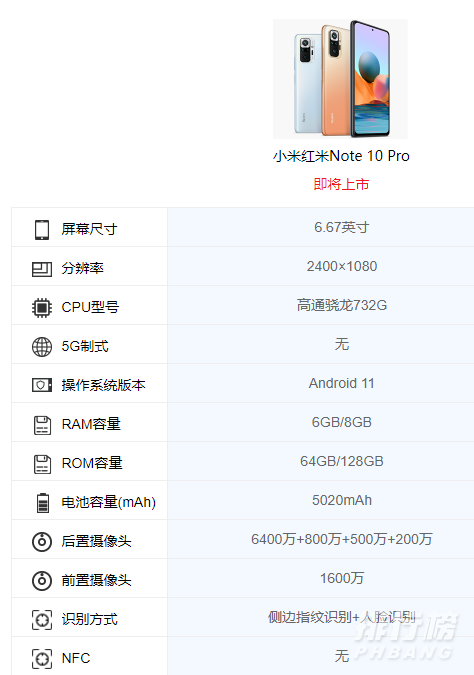
Task: Select the 屏幕尺寸 row label
Action: coord(89,229)
